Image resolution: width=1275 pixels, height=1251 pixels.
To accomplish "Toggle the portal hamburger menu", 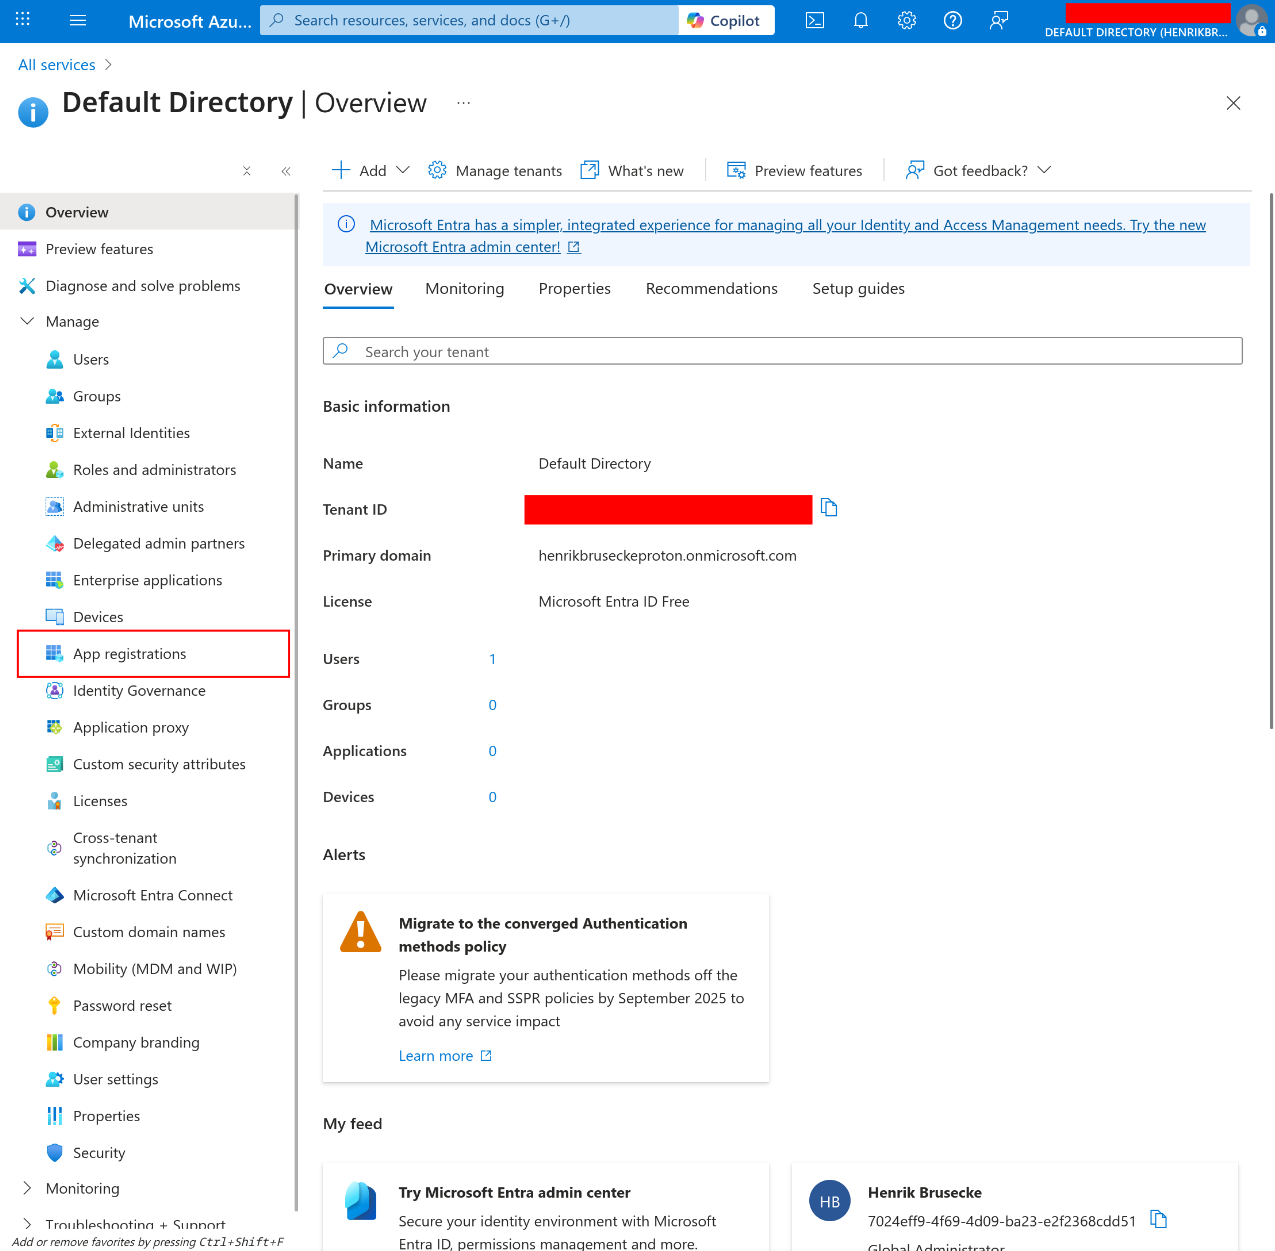I will coord(77,19).
